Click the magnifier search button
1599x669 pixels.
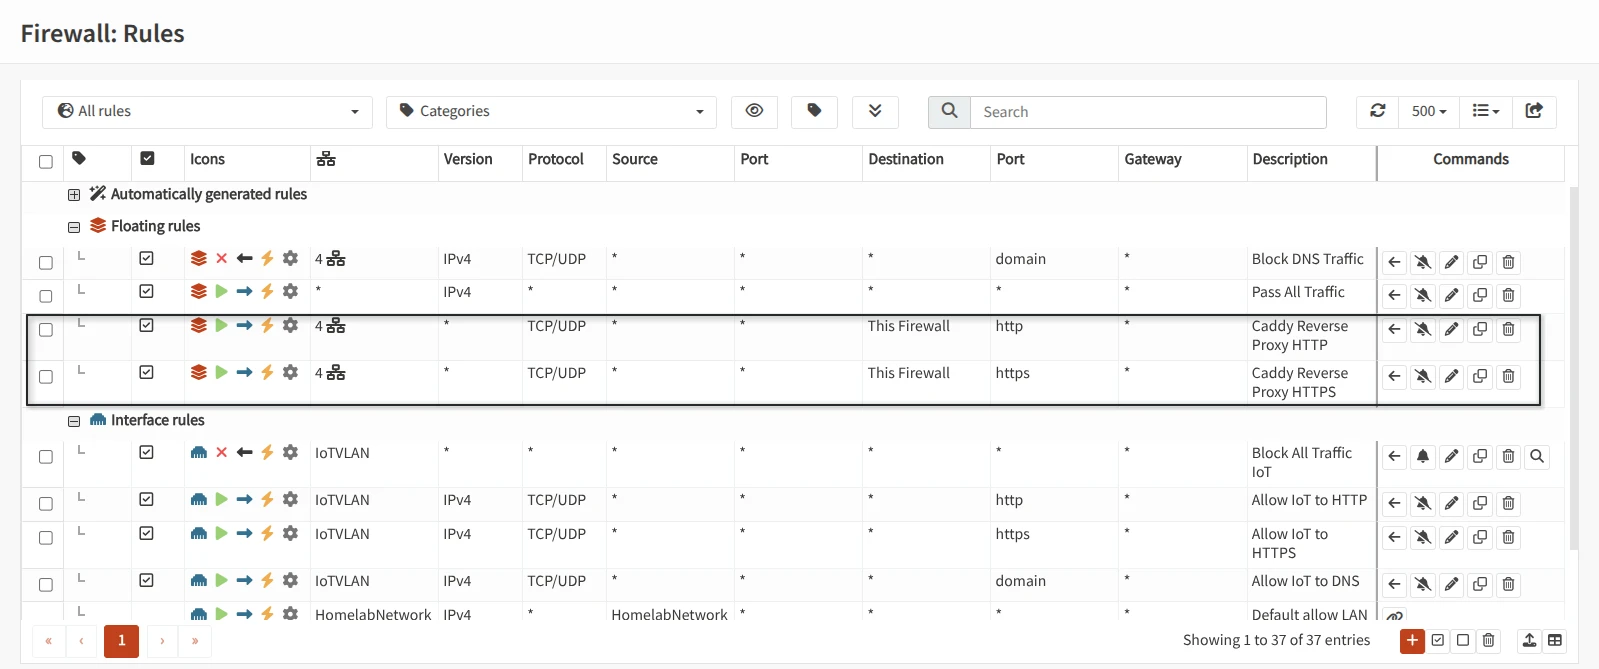(x=949, y=111)
